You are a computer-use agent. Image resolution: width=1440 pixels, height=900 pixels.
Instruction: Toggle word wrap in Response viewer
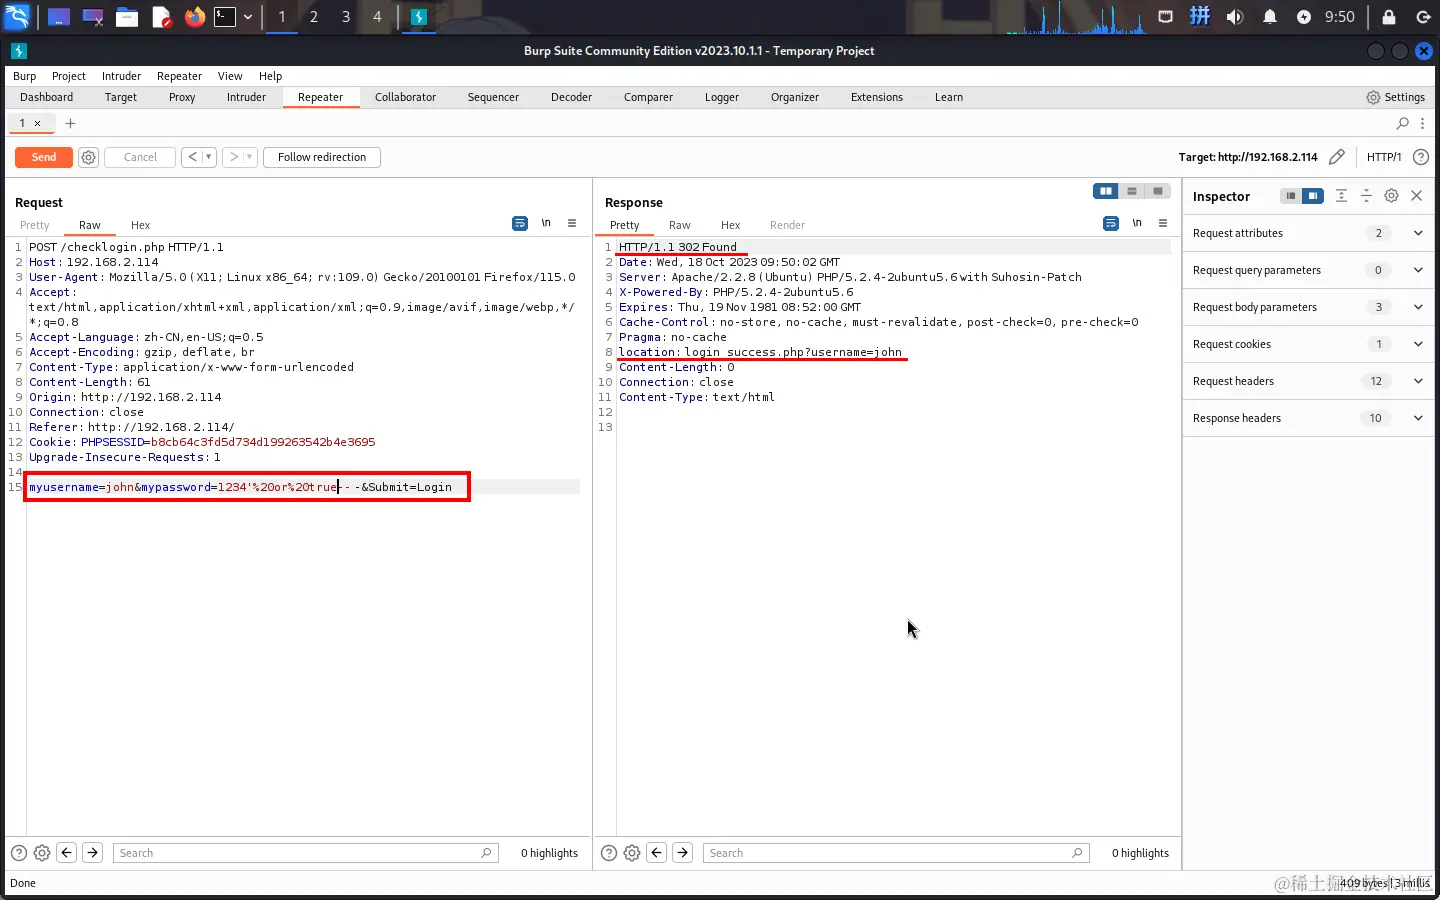pyautogui.click(x=1111, y=223)
